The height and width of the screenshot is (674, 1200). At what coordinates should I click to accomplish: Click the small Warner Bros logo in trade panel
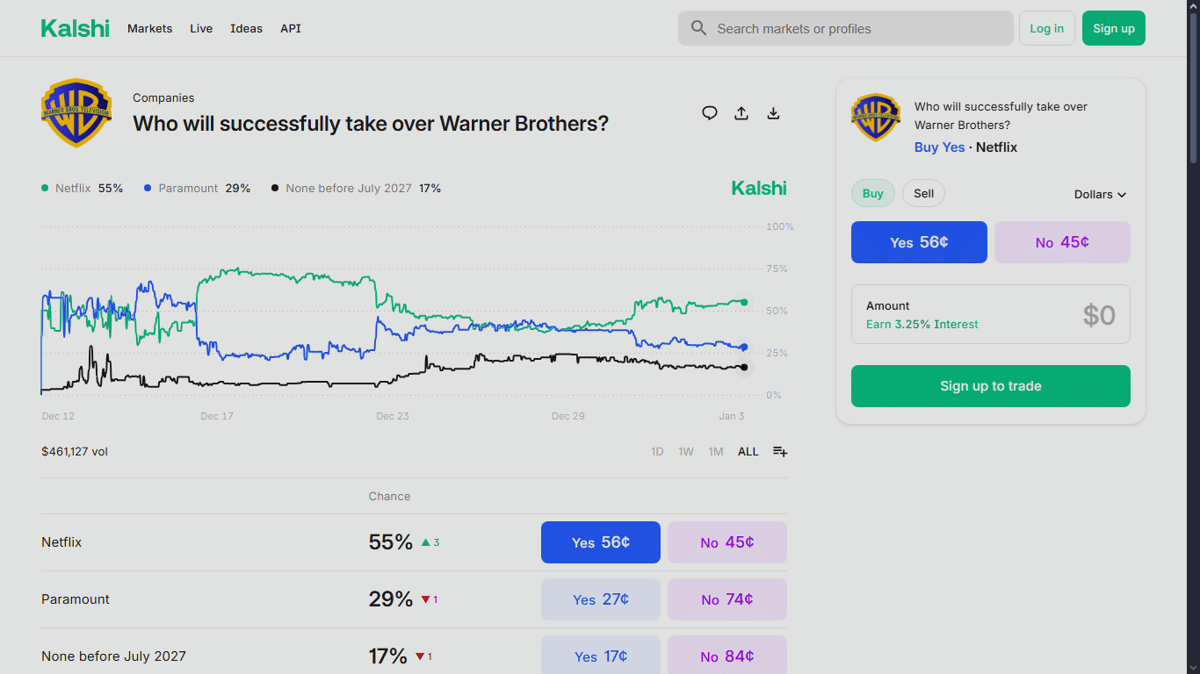click(875, 118)
